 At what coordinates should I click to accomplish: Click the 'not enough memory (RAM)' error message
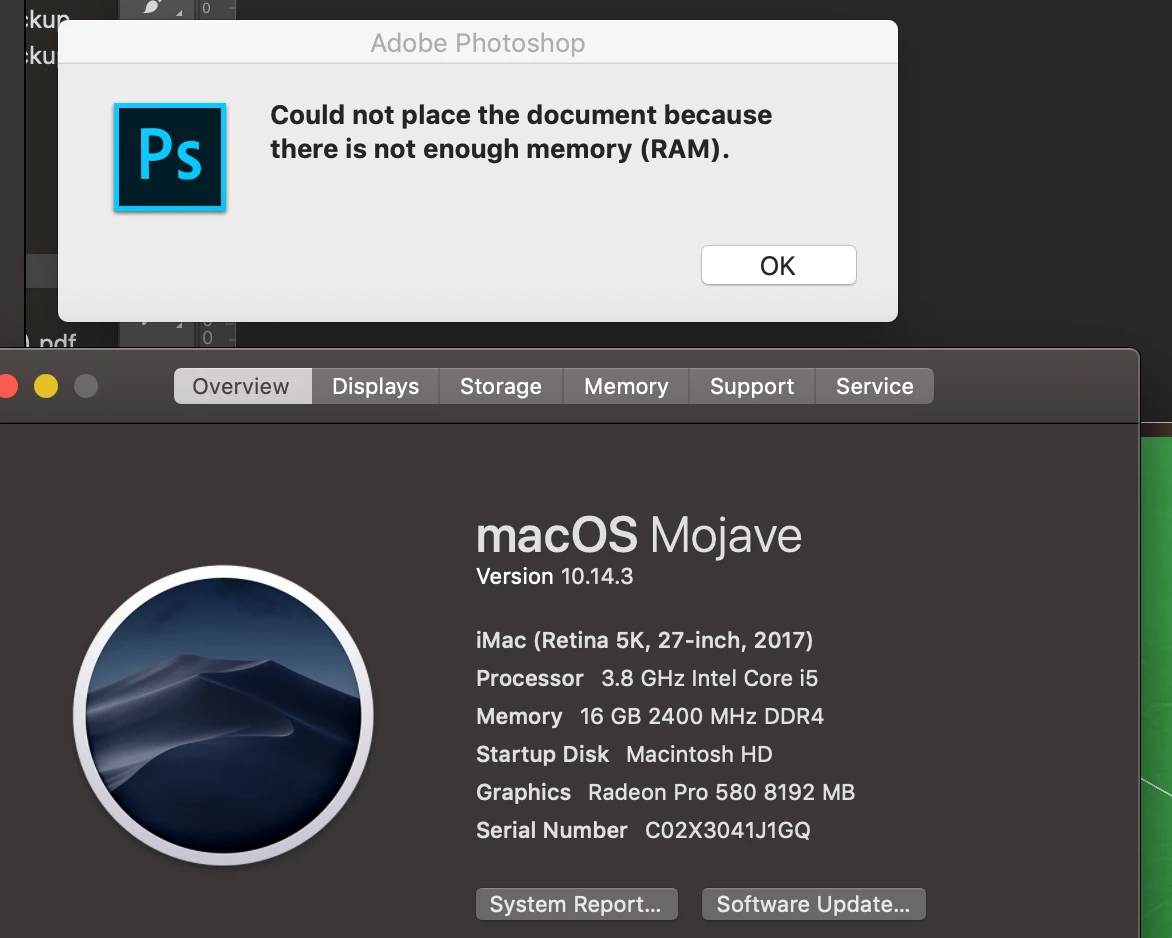[x=521, y=132]
